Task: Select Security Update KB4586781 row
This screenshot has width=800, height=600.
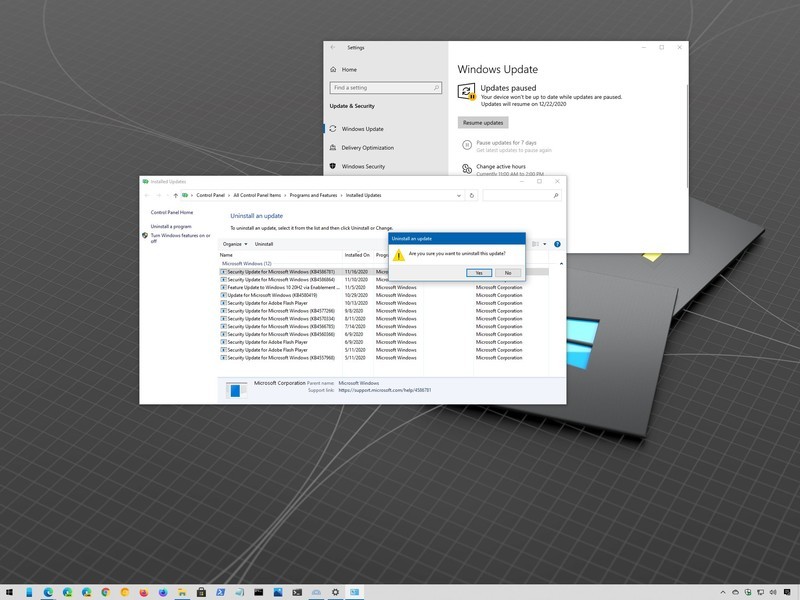Action: [384, 272]
